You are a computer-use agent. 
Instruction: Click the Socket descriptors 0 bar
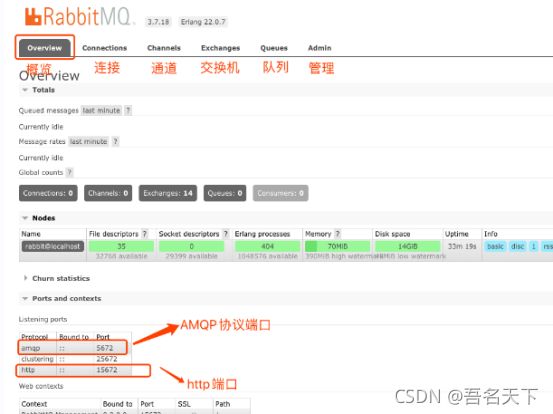click(x=192, y=246)
